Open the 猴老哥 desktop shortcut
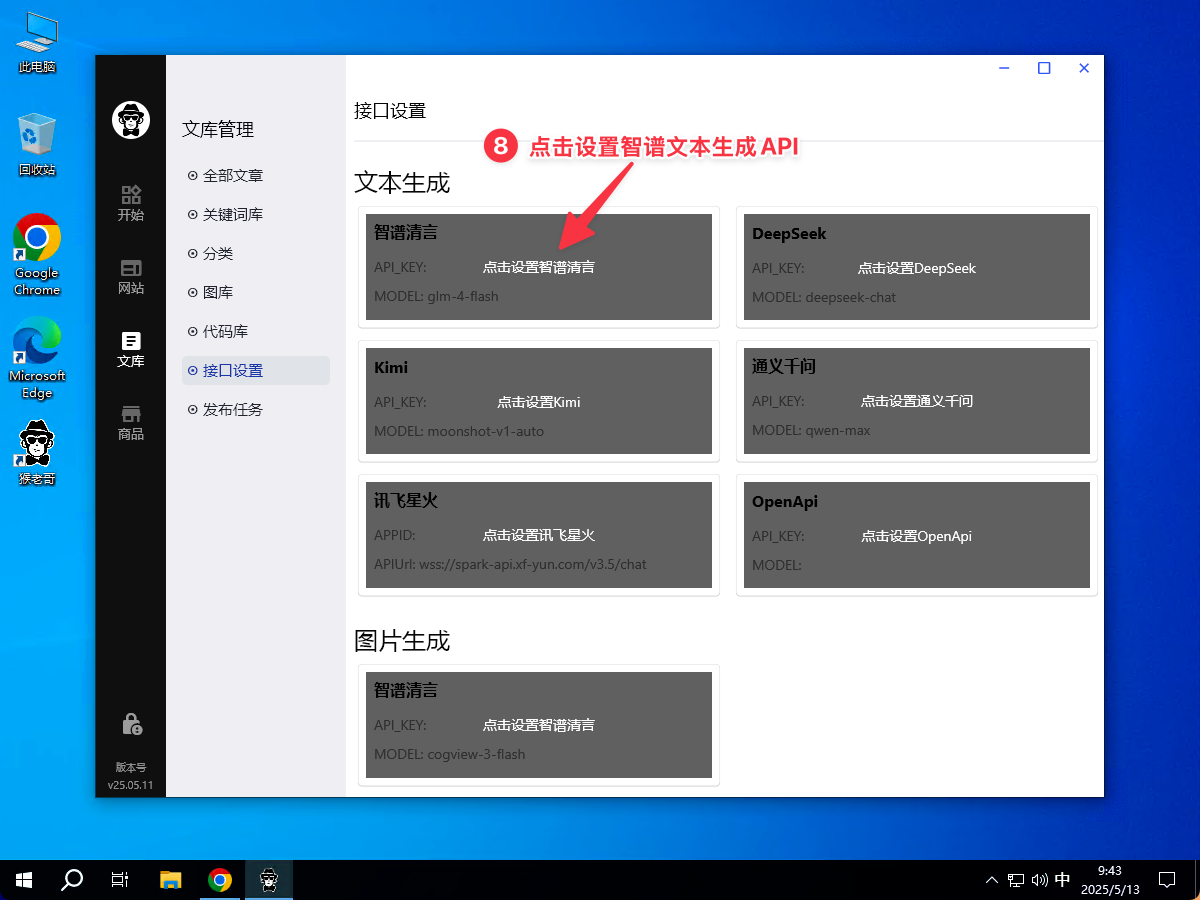 [x=37, y=453]
